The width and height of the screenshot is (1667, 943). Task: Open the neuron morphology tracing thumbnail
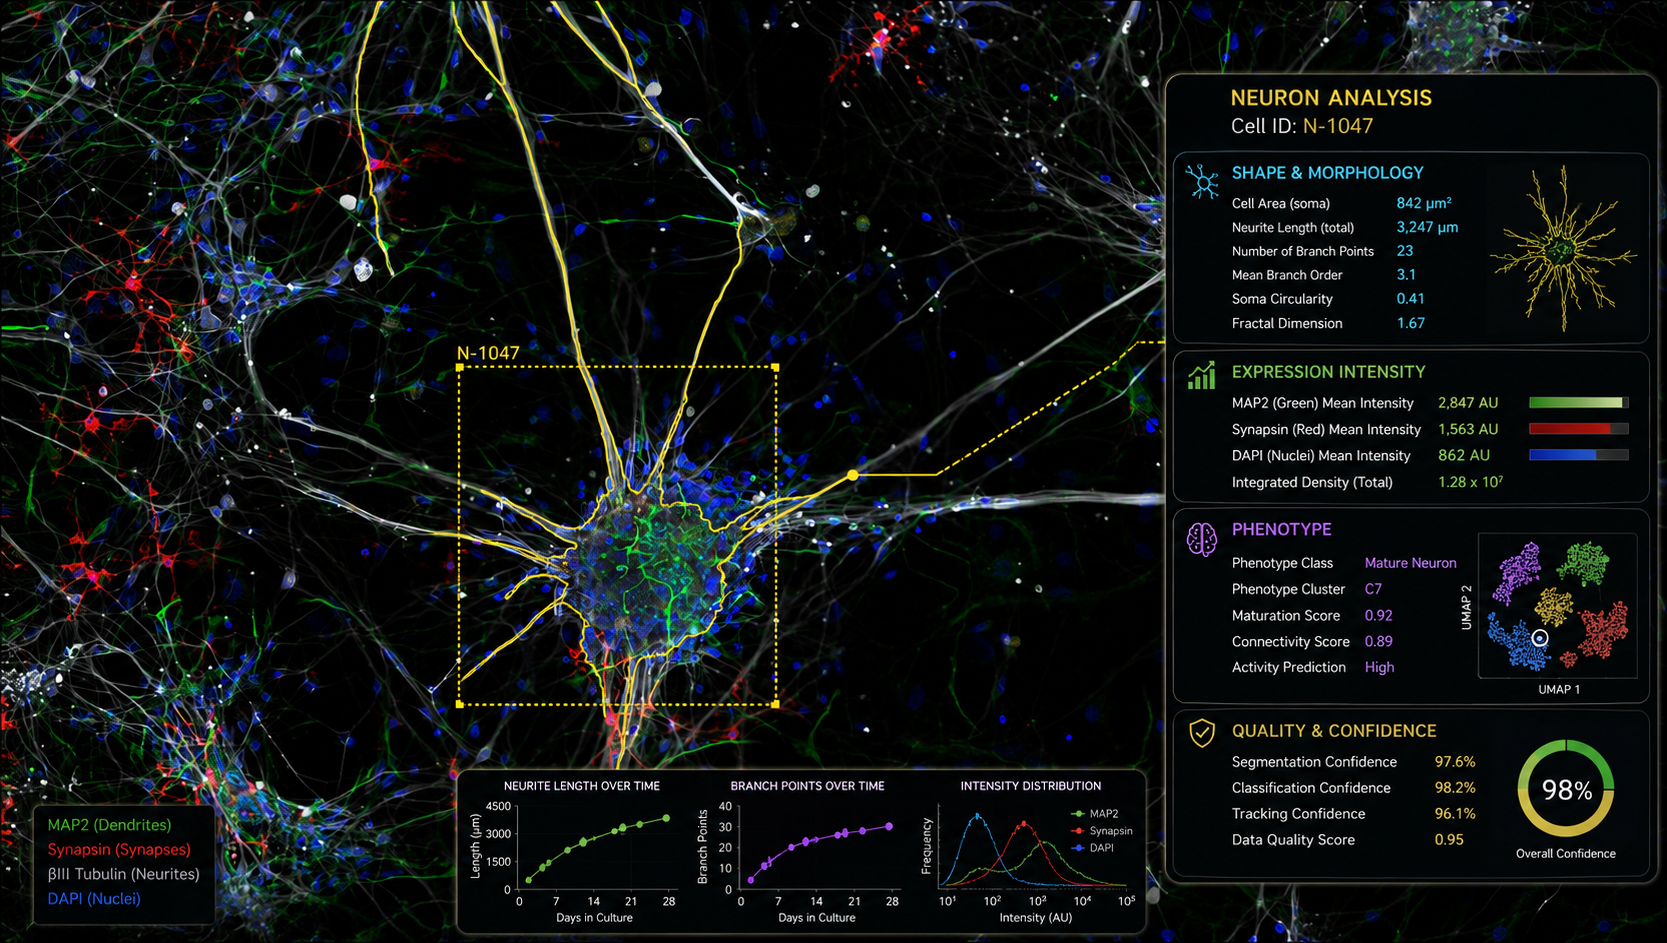(x=1563, y=250)
